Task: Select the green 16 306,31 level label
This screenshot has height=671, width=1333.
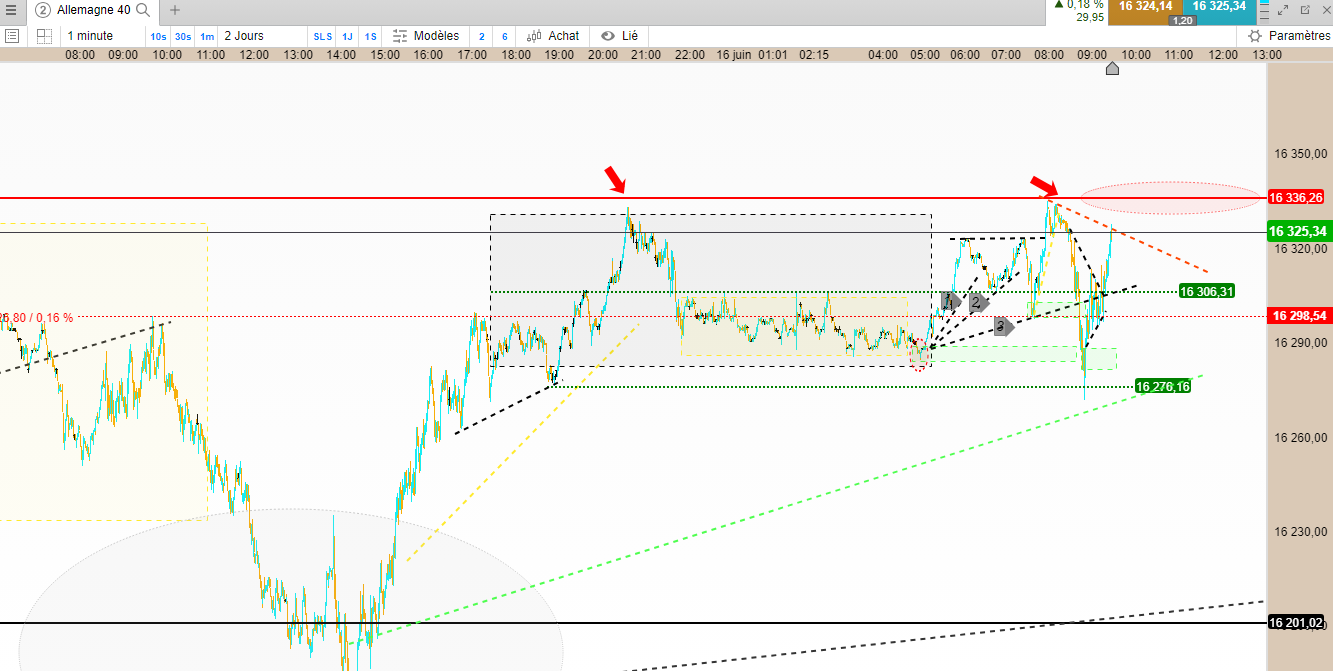Action: [1205, 292]
